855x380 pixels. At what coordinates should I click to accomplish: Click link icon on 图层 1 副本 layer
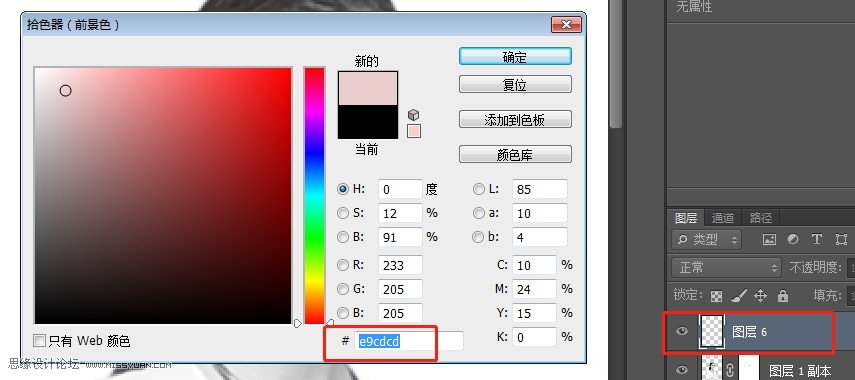pyautogui.click(x=729, y=371)
